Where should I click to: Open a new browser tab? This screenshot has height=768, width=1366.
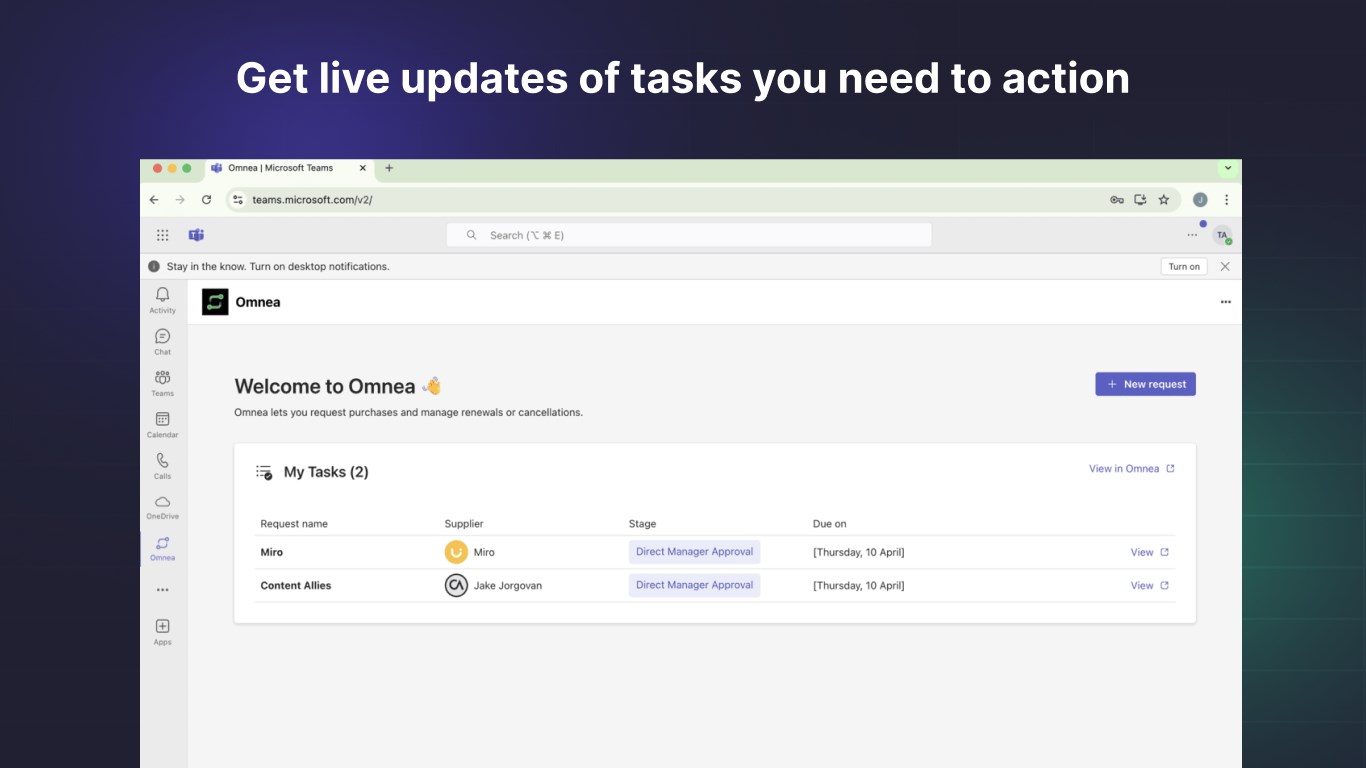(389, 168)
